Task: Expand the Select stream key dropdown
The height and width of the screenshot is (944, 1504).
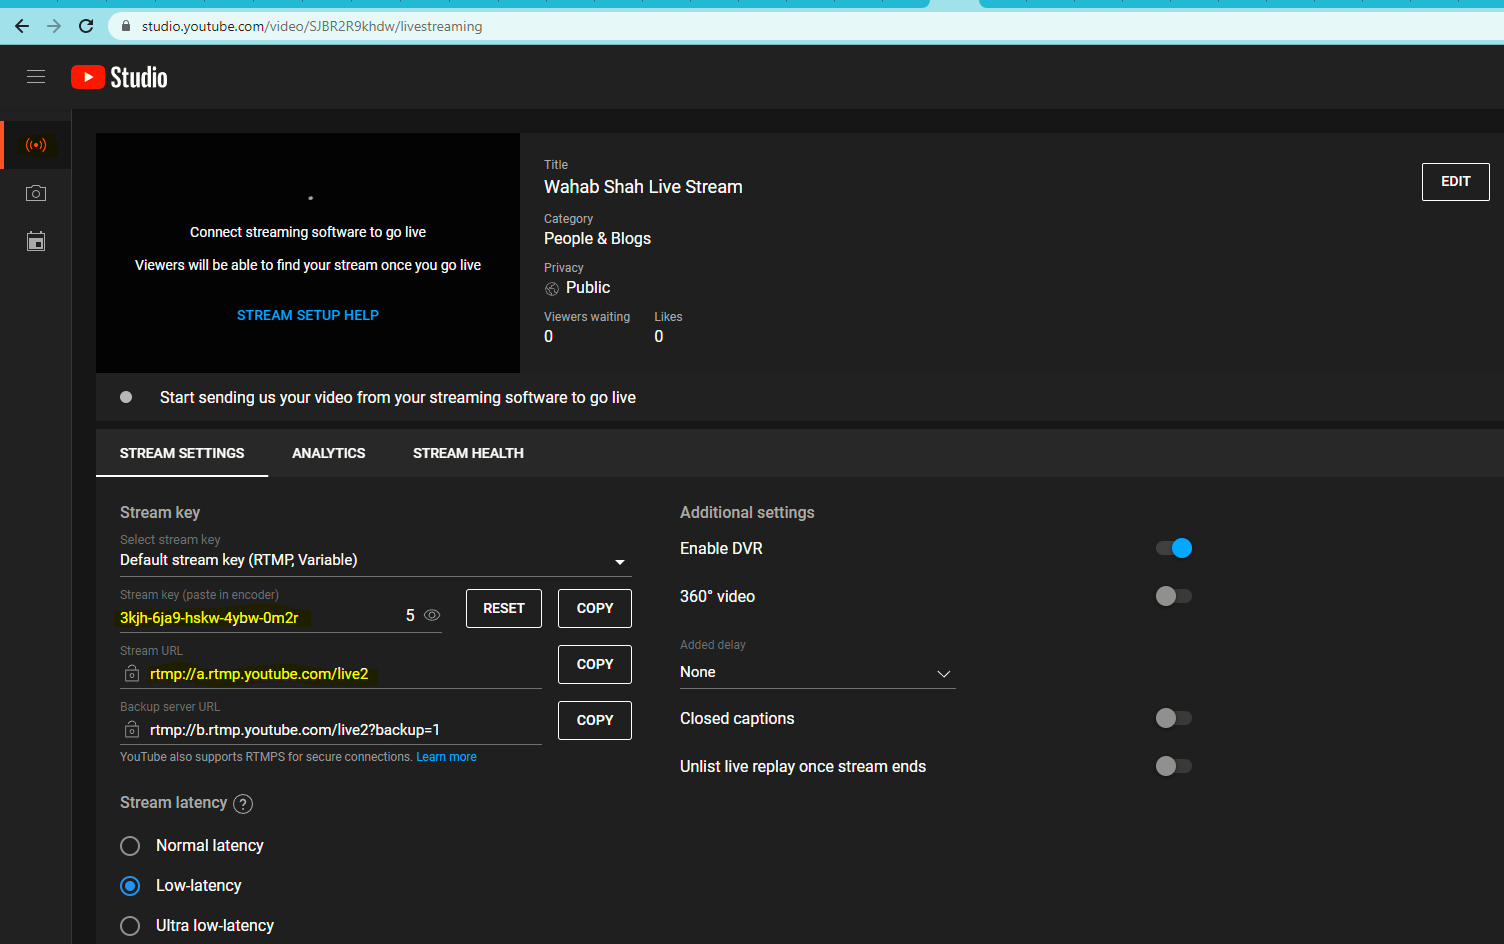Action: 376,560
